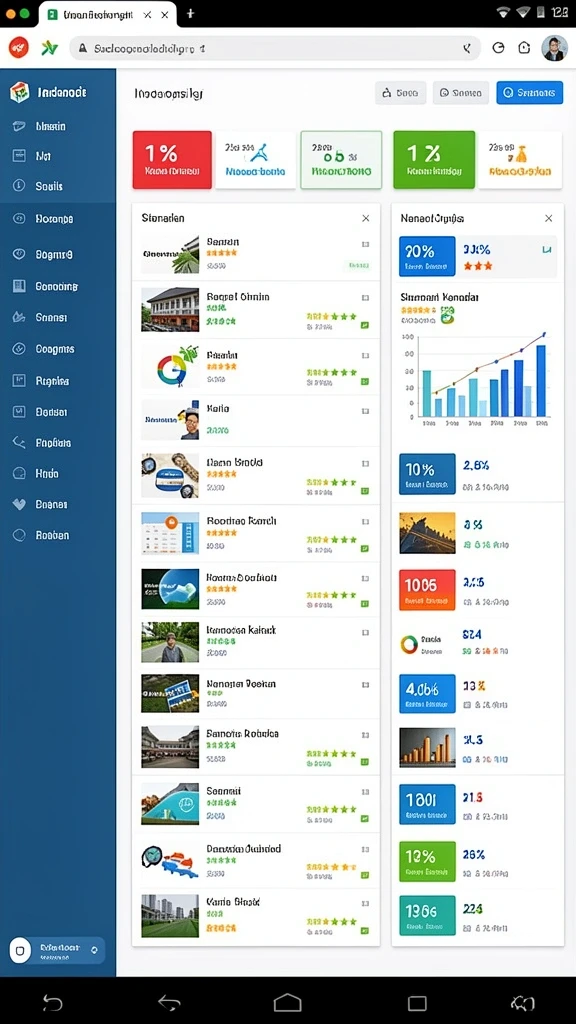Click the green icon right of 90% tile
Screen dimensions: 576x1024
[x=547, y=249]
